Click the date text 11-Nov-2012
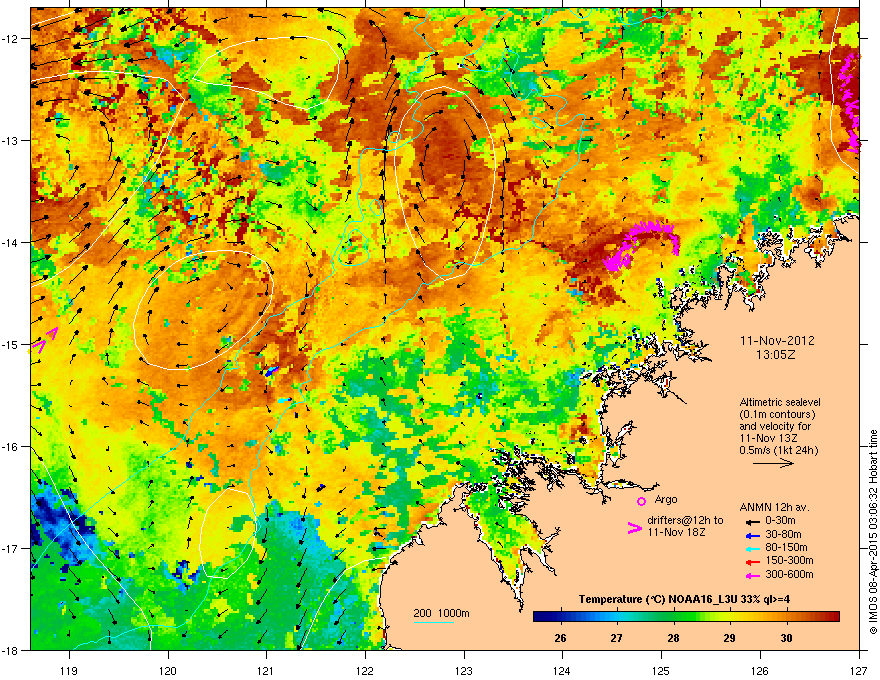This screenshot has height=680, width=880. (777, 341)
